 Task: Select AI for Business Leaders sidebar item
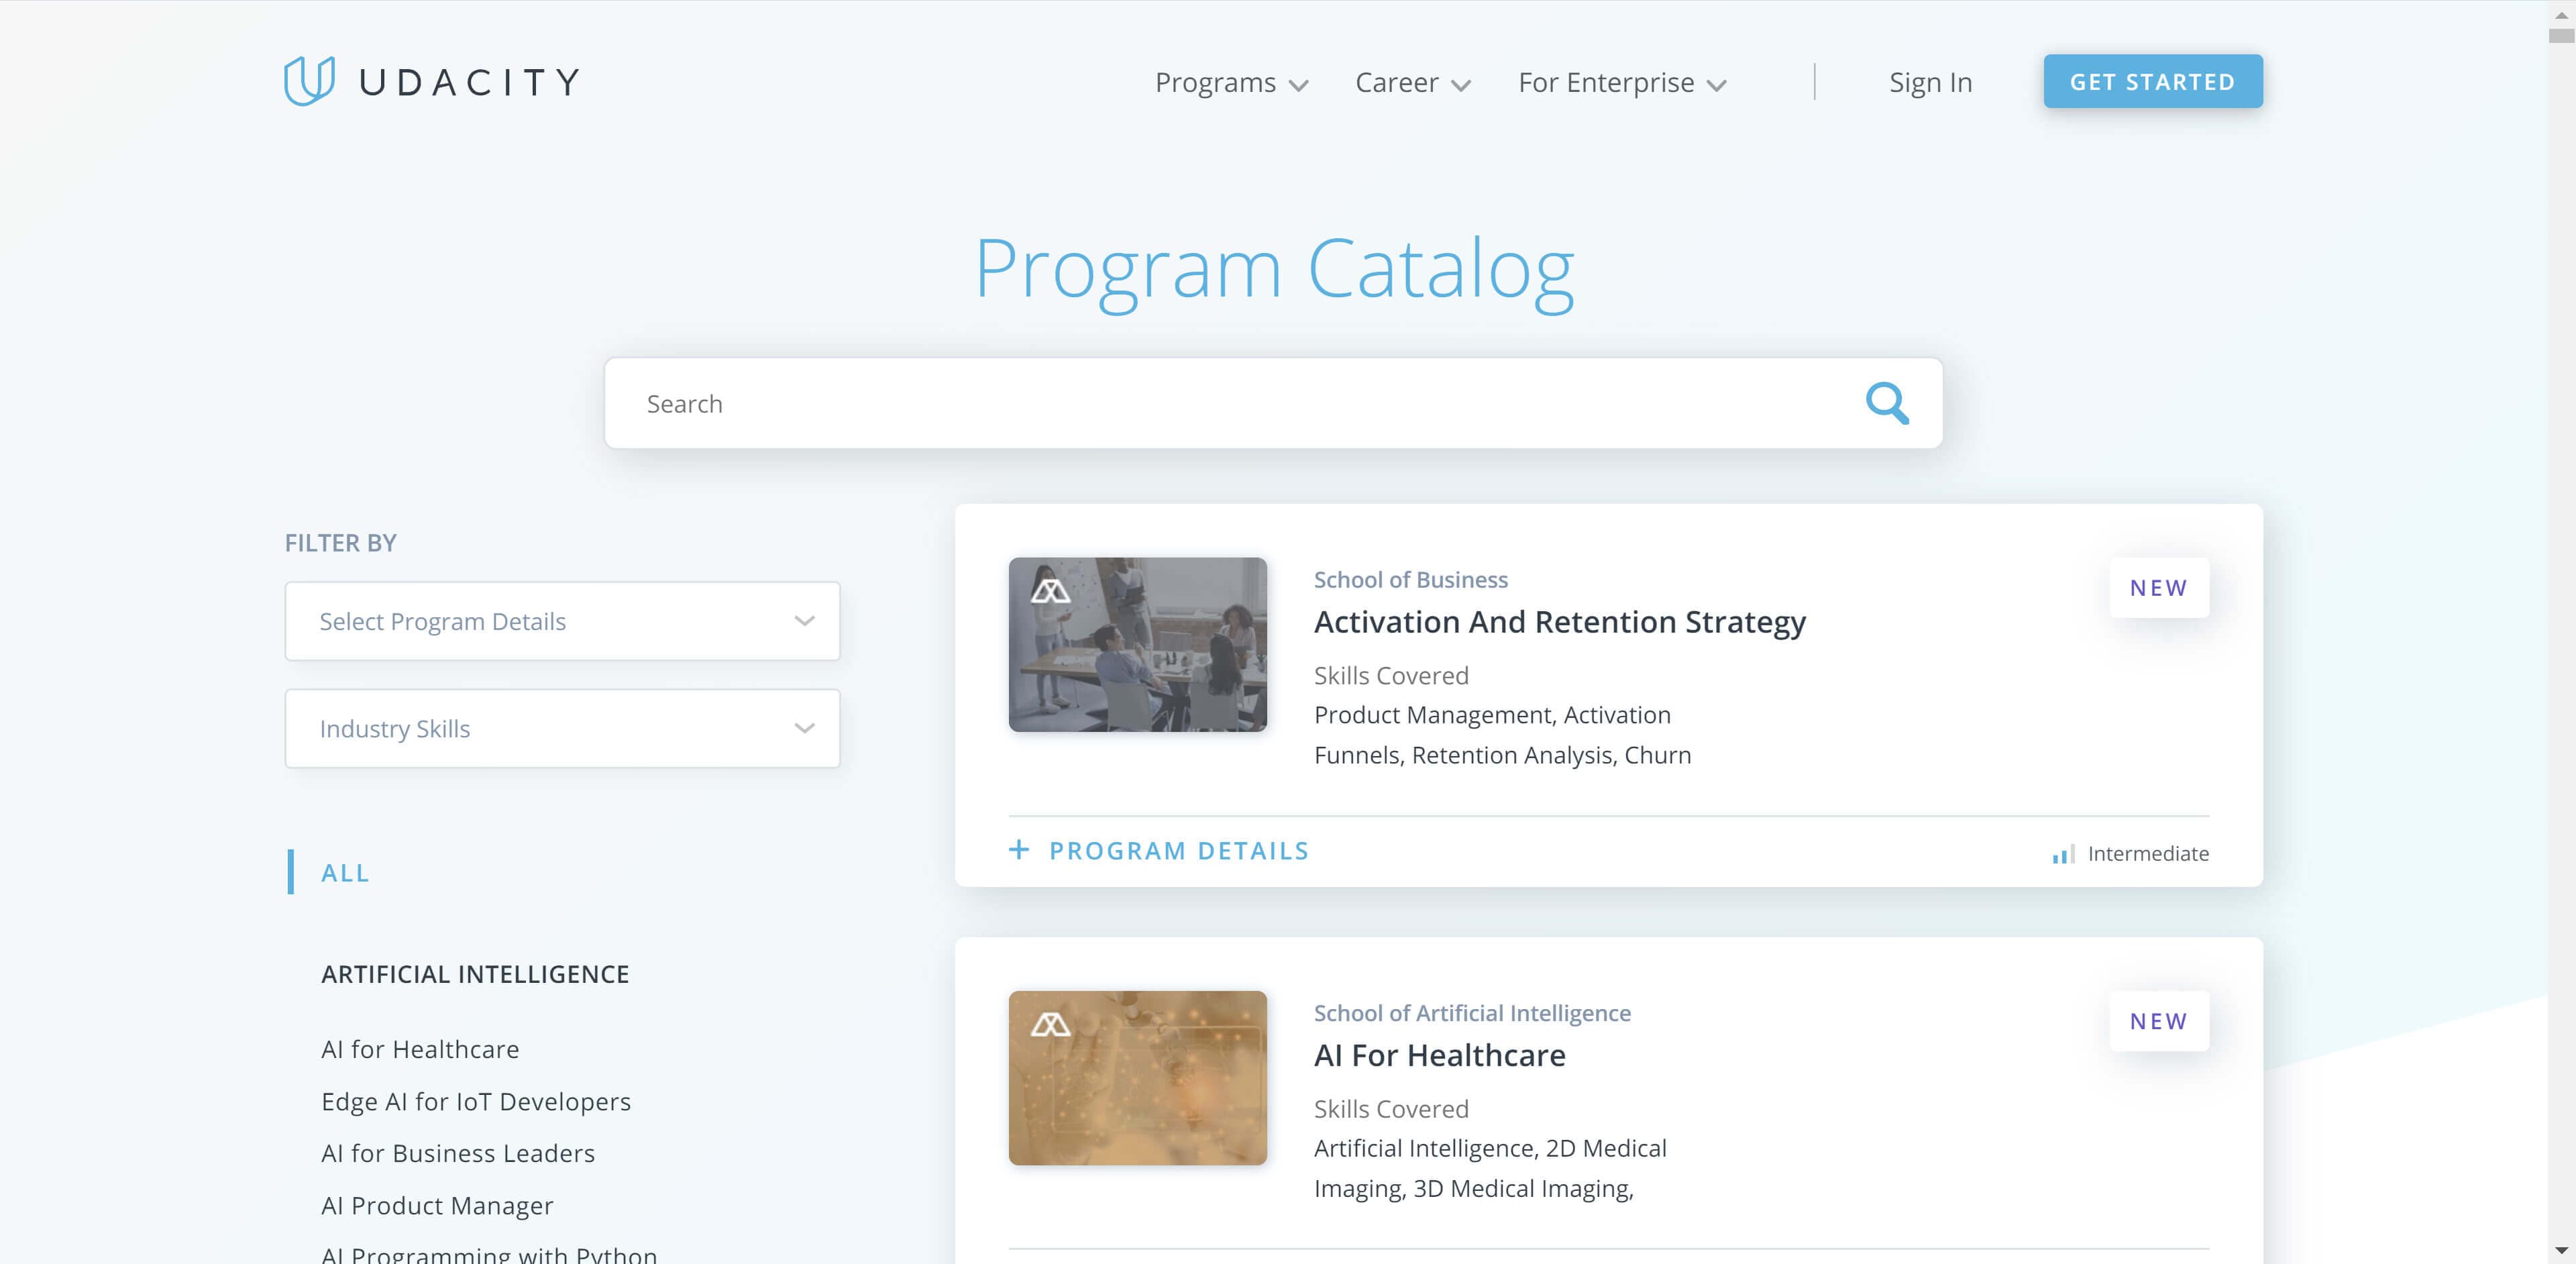[458, 1152]
